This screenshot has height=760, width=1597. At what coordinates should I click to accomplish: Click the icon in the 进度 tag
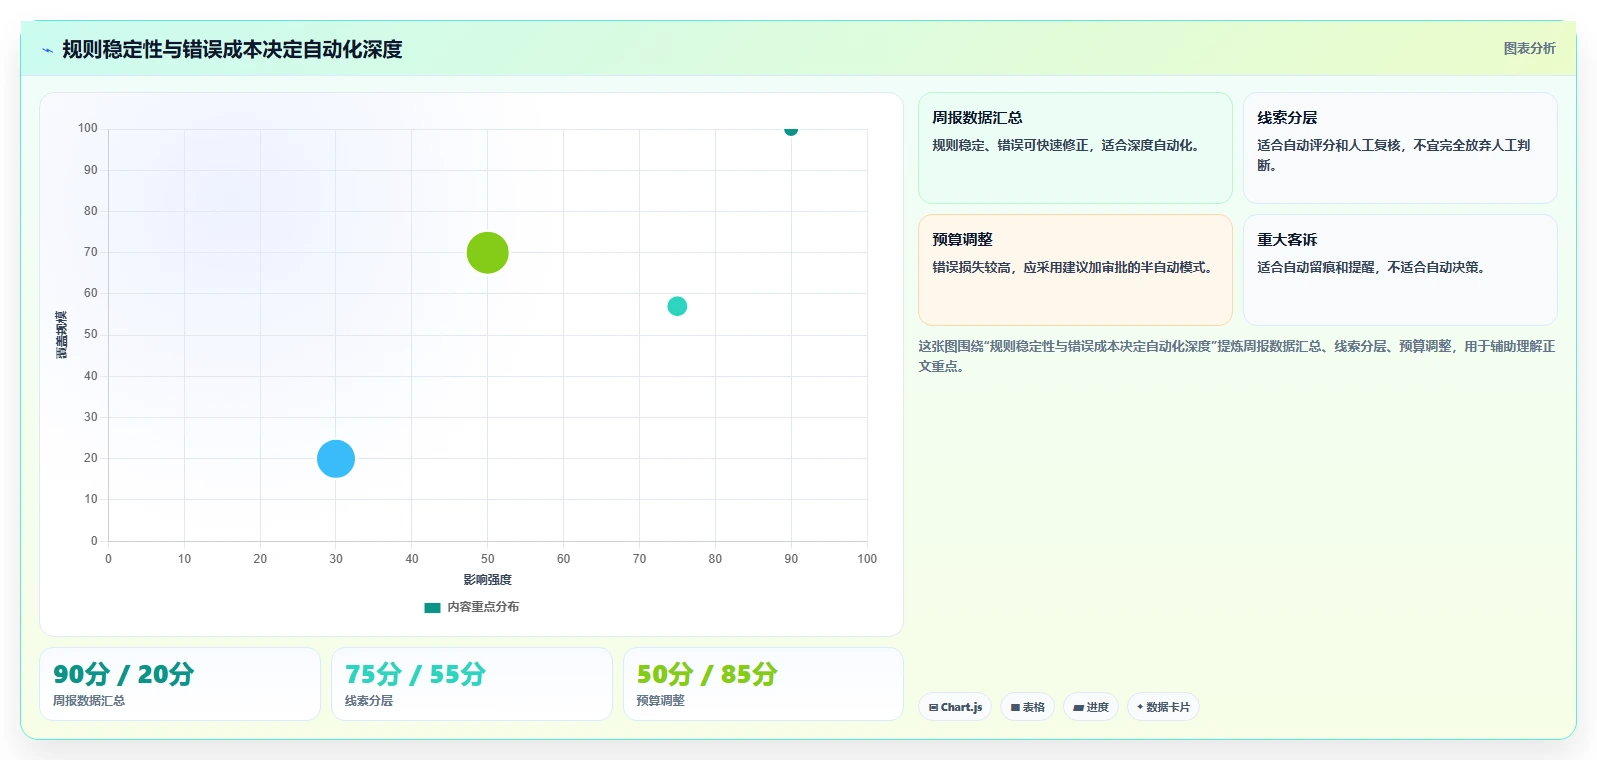(1079, 707)
